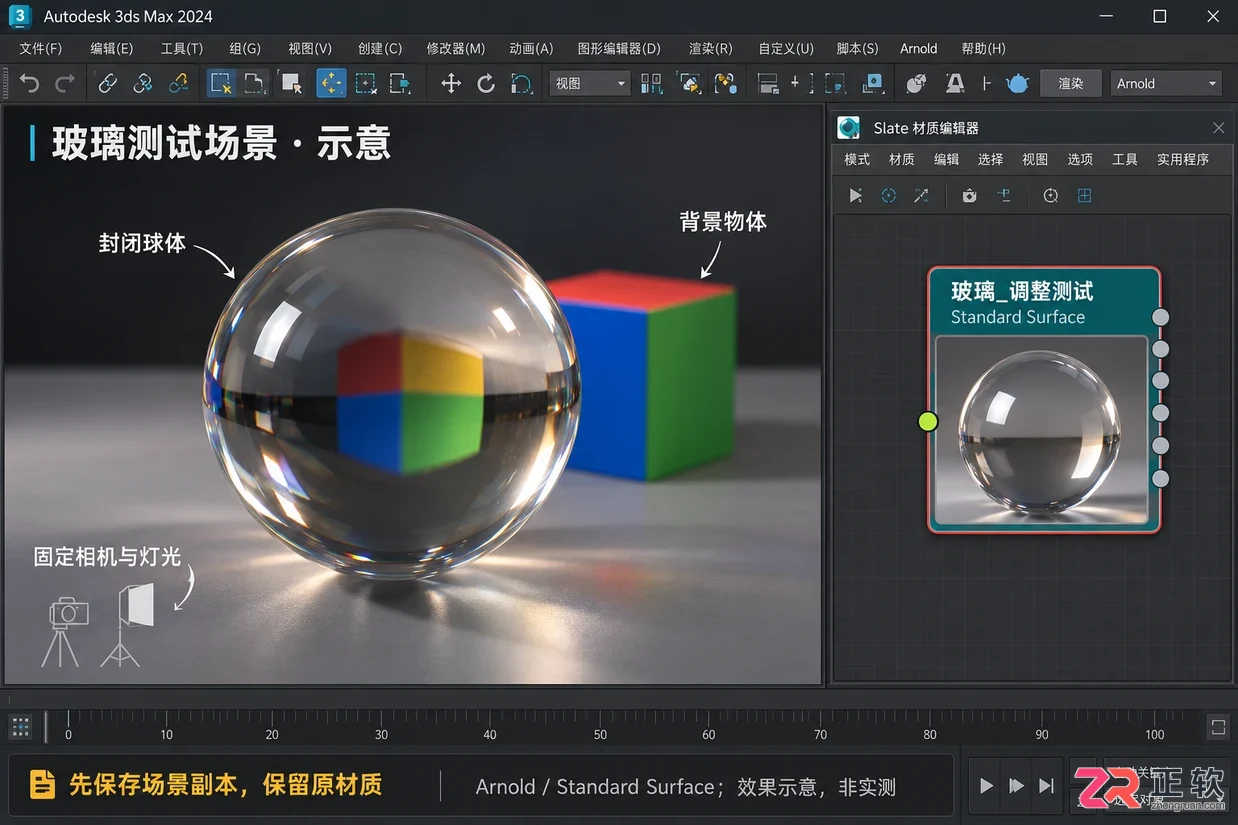
Task: Toggle the Slate blue grid view icon
Action: [x=1084, y=196]
